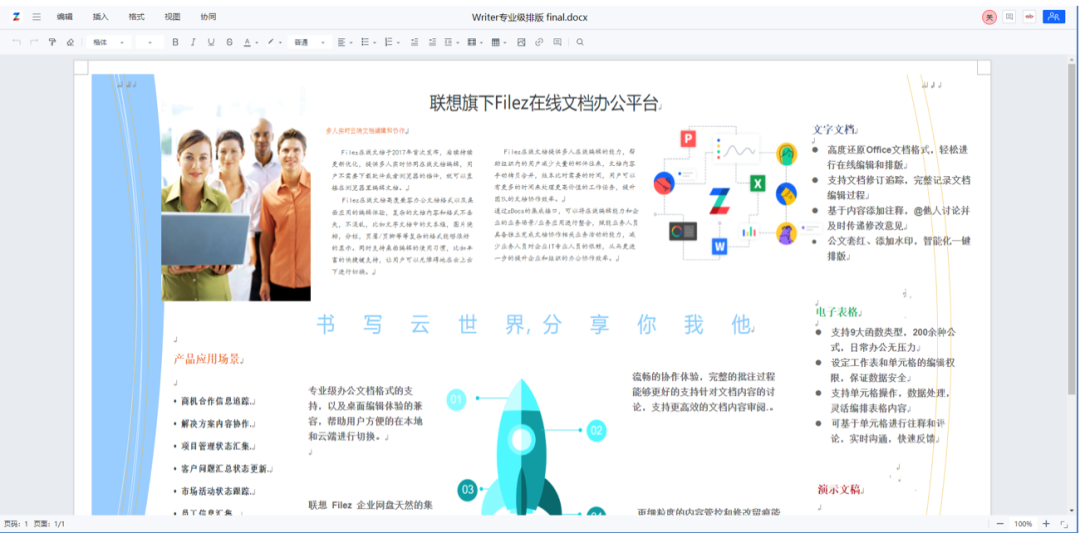This screenshot has width=1080, height=533.
Task: Click the insert table icon
Action: tap(495, 42)
